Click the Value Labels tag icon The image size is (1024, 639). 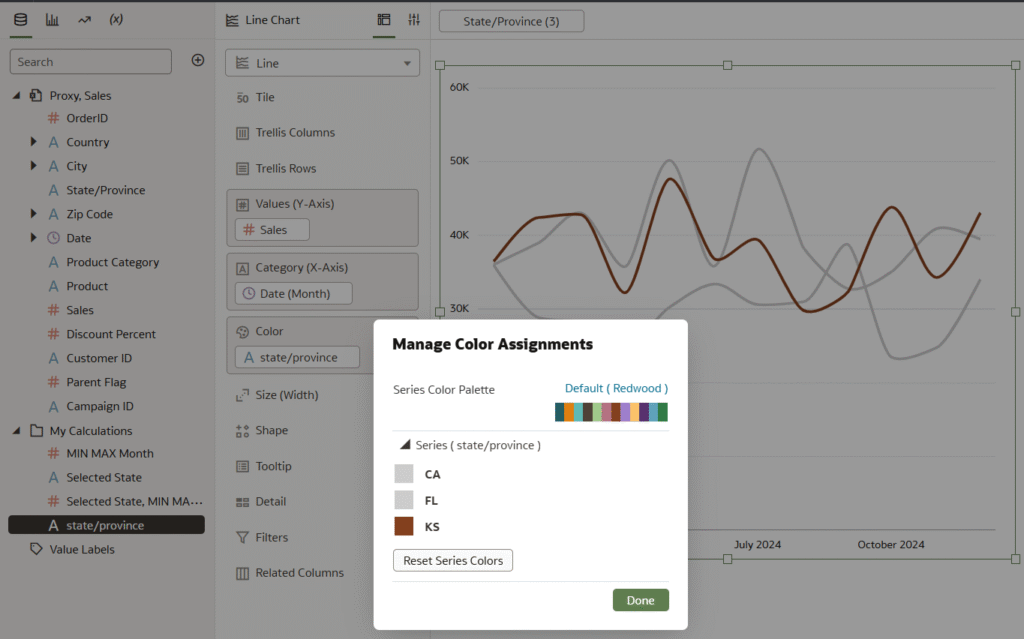(x=37, y=549)
